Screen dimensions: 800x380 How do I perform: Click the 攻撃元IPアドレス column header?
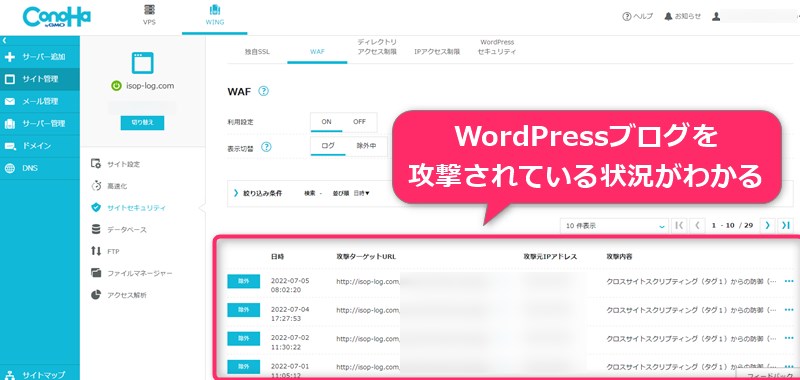550,257
